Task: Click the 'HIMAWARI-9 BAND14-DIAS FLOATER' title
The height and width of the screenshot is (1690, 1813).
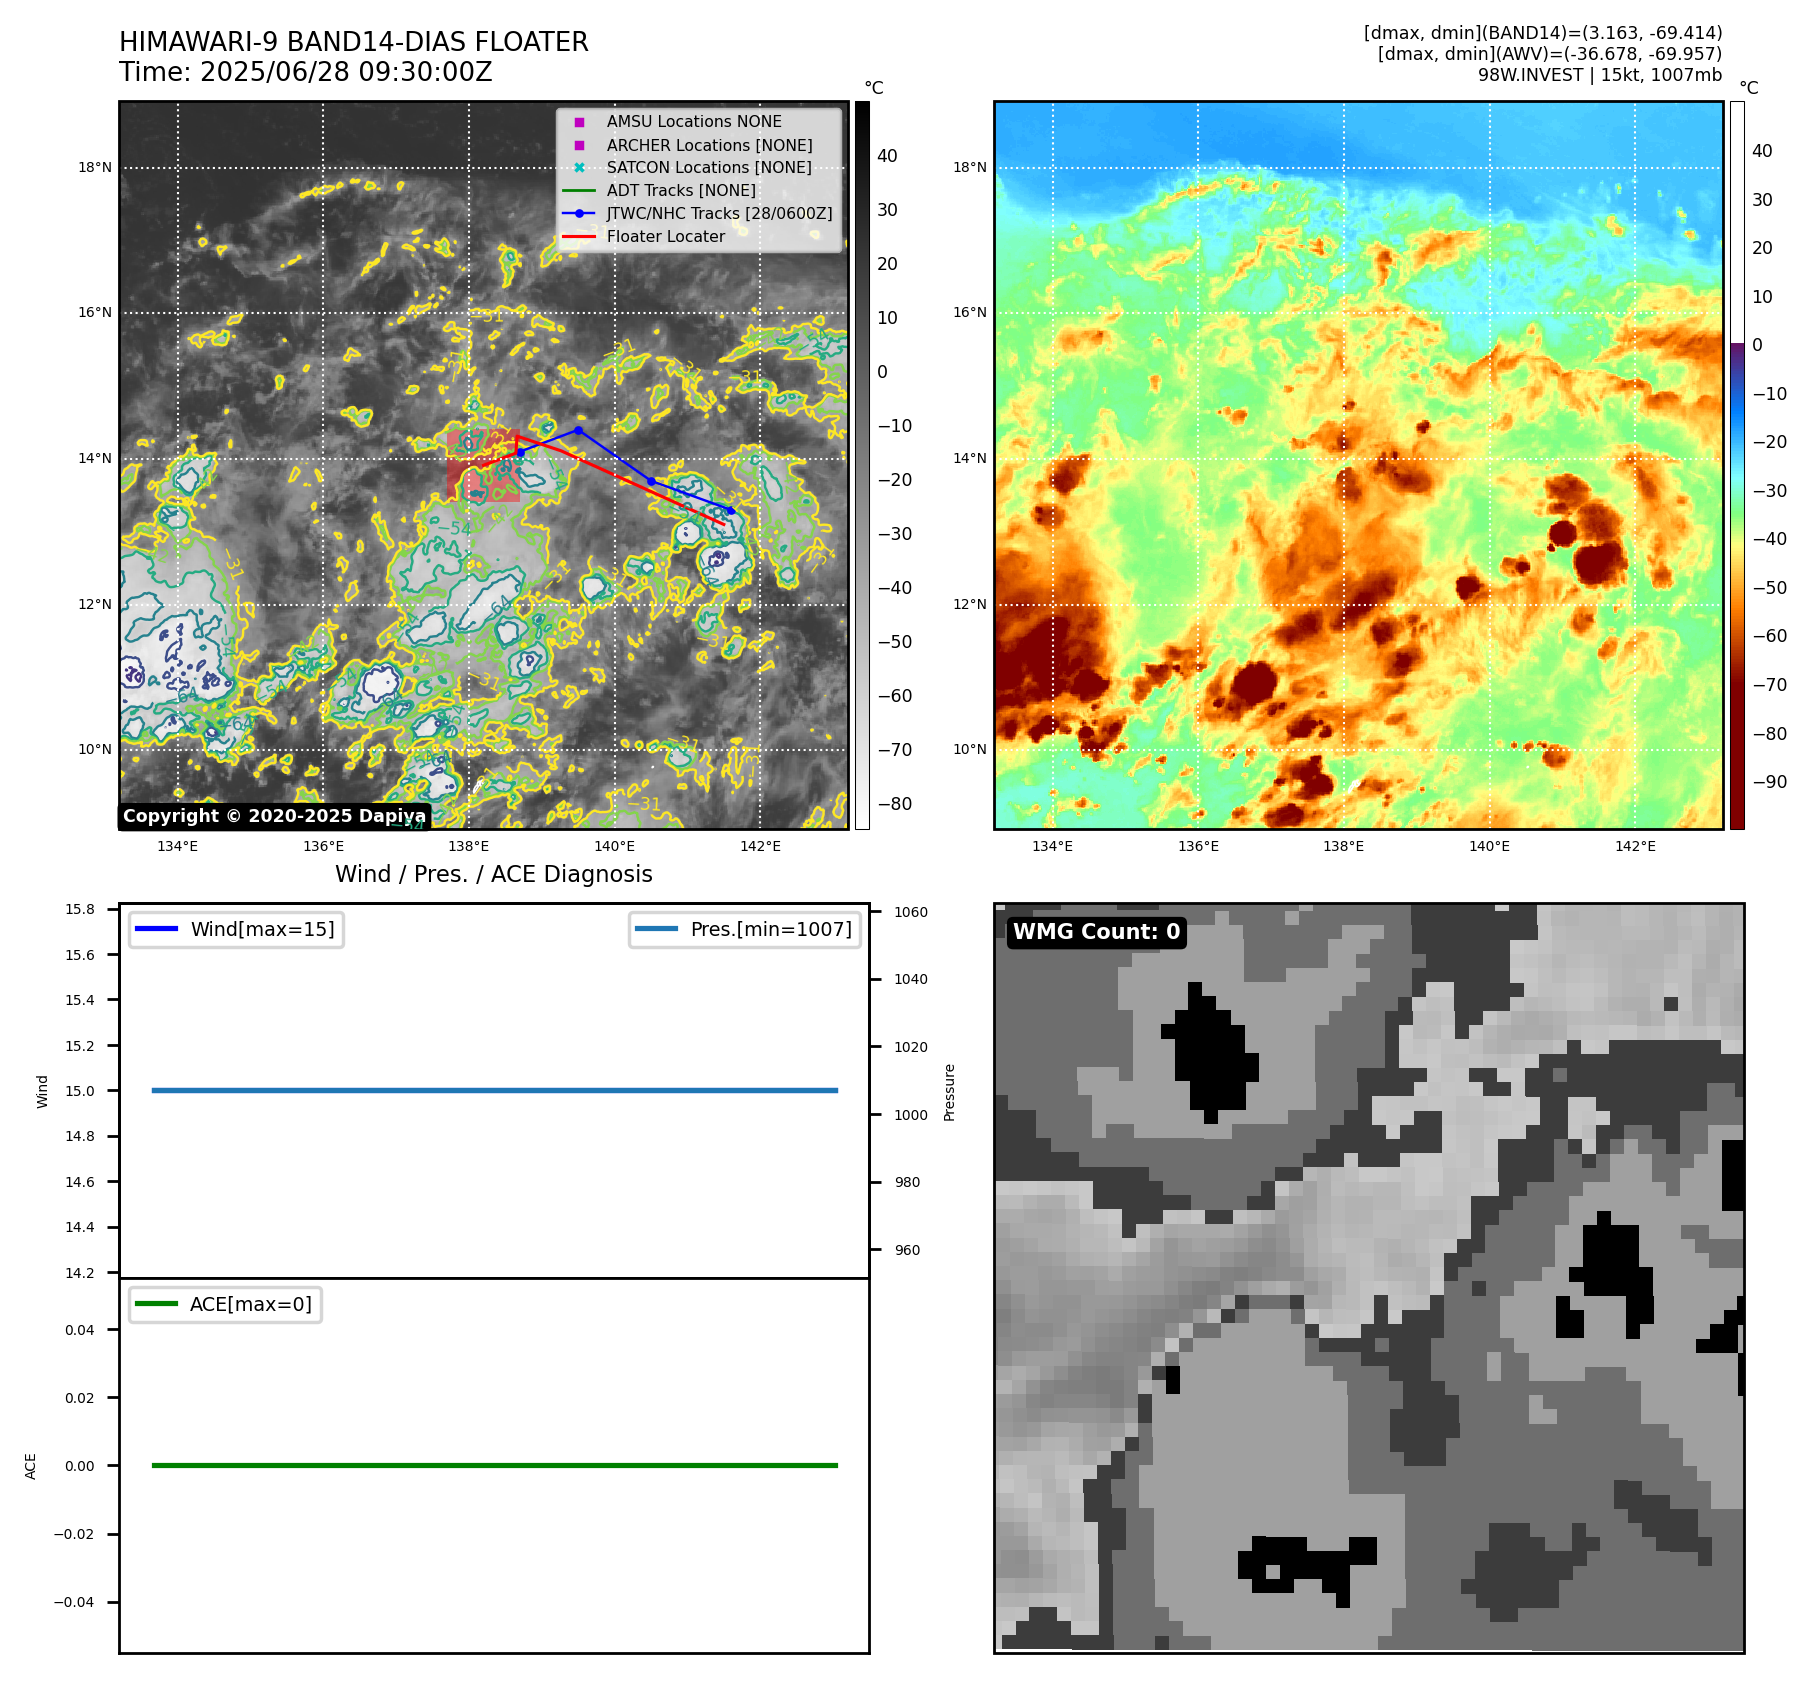Action: [x=354, y=42]
